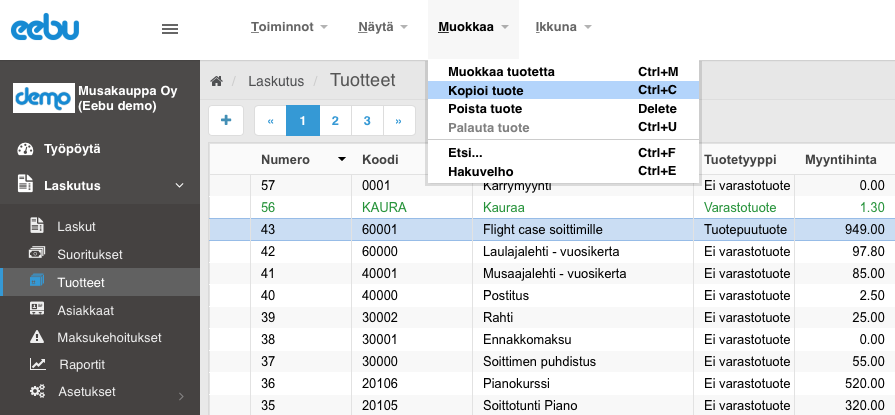Open Työpöytä dashboard in sidebar

pos(71,149)
